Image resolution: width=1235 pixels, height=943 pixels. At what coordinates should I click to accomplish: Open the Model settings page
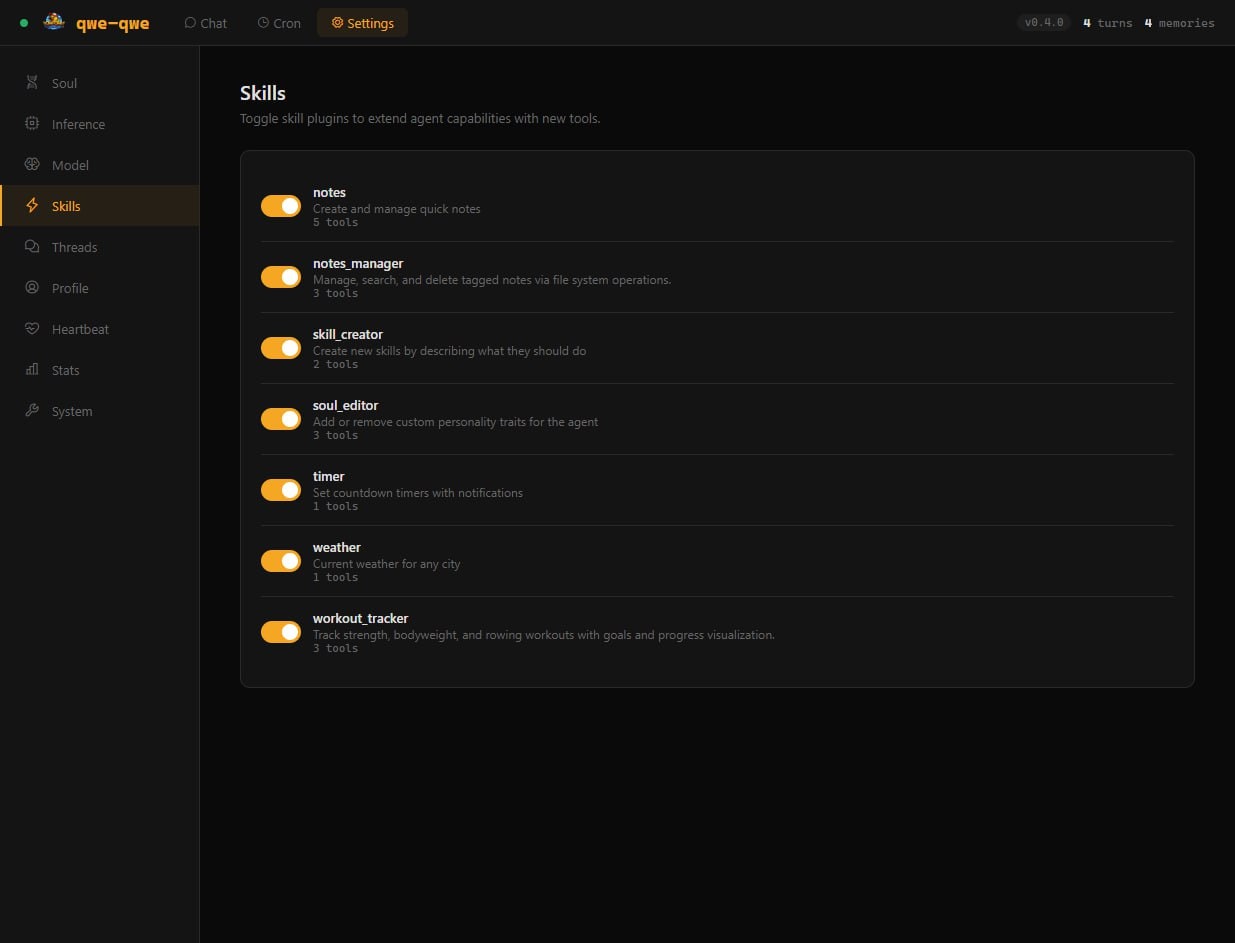click(70, 165)
